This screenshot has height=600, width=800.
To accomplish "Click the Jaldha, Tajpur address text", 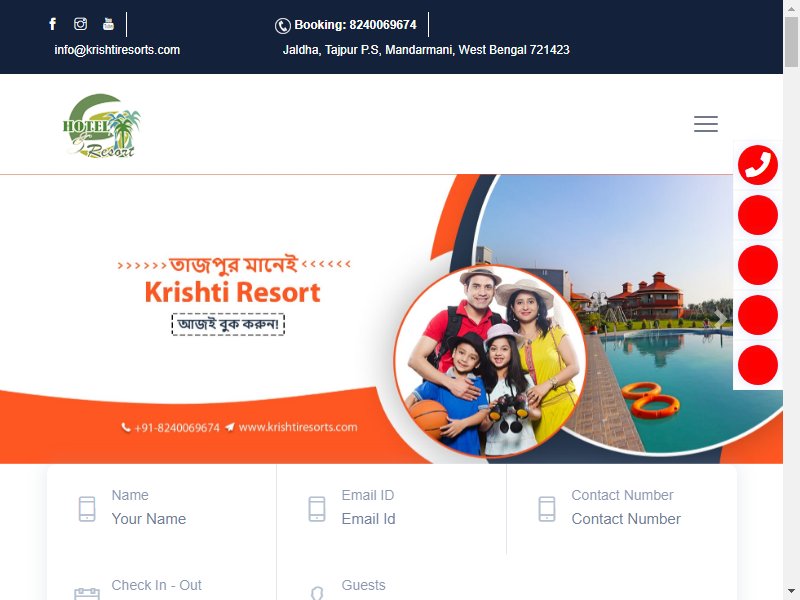I will pyautogui.click(x=426, y=50).
